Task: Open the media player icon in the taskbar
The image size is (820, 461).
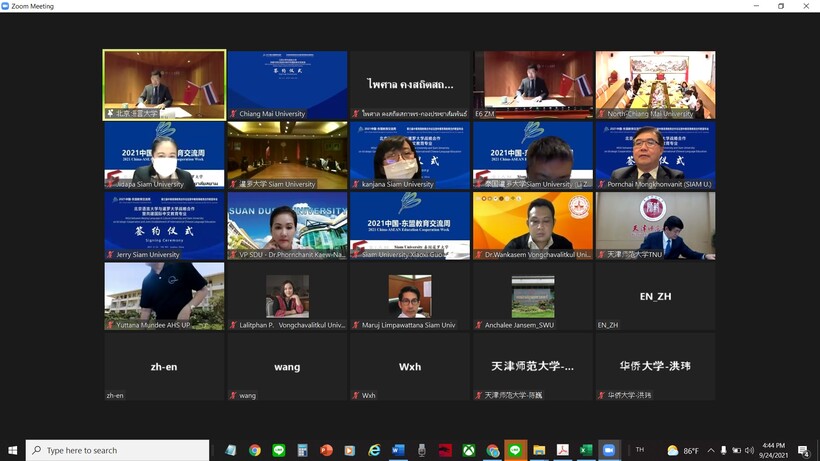Action: coord(350,450)
